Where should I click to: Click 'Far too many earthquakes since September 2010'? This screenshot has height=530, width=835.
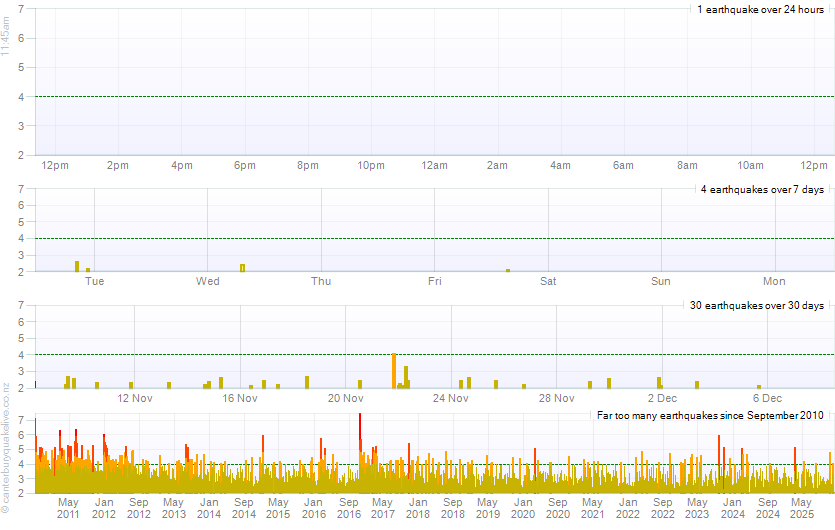(710, 415)
